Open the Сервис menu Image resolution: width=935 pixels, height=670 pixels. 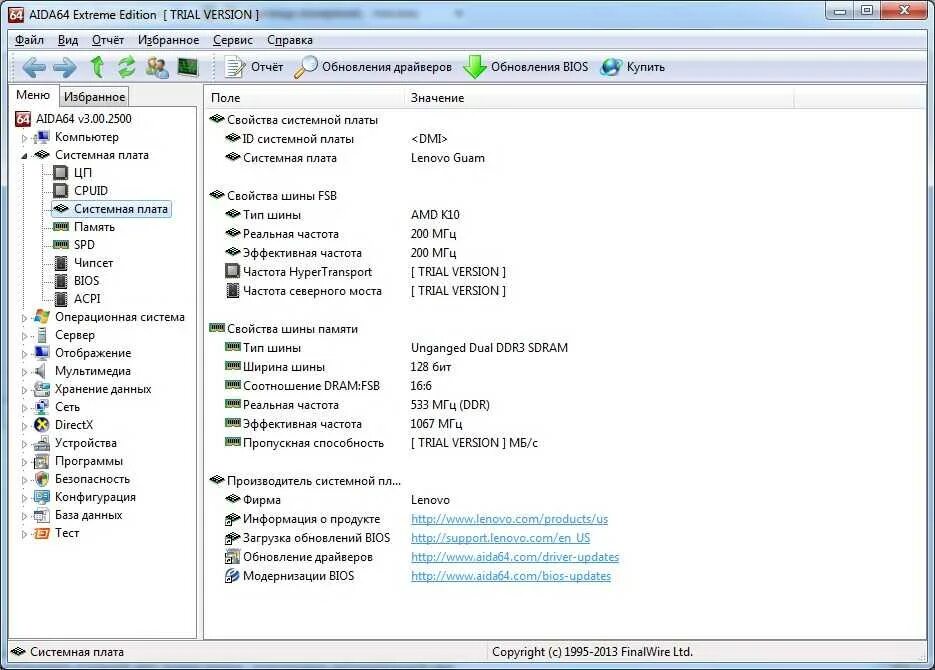click(x=233, y=40)
